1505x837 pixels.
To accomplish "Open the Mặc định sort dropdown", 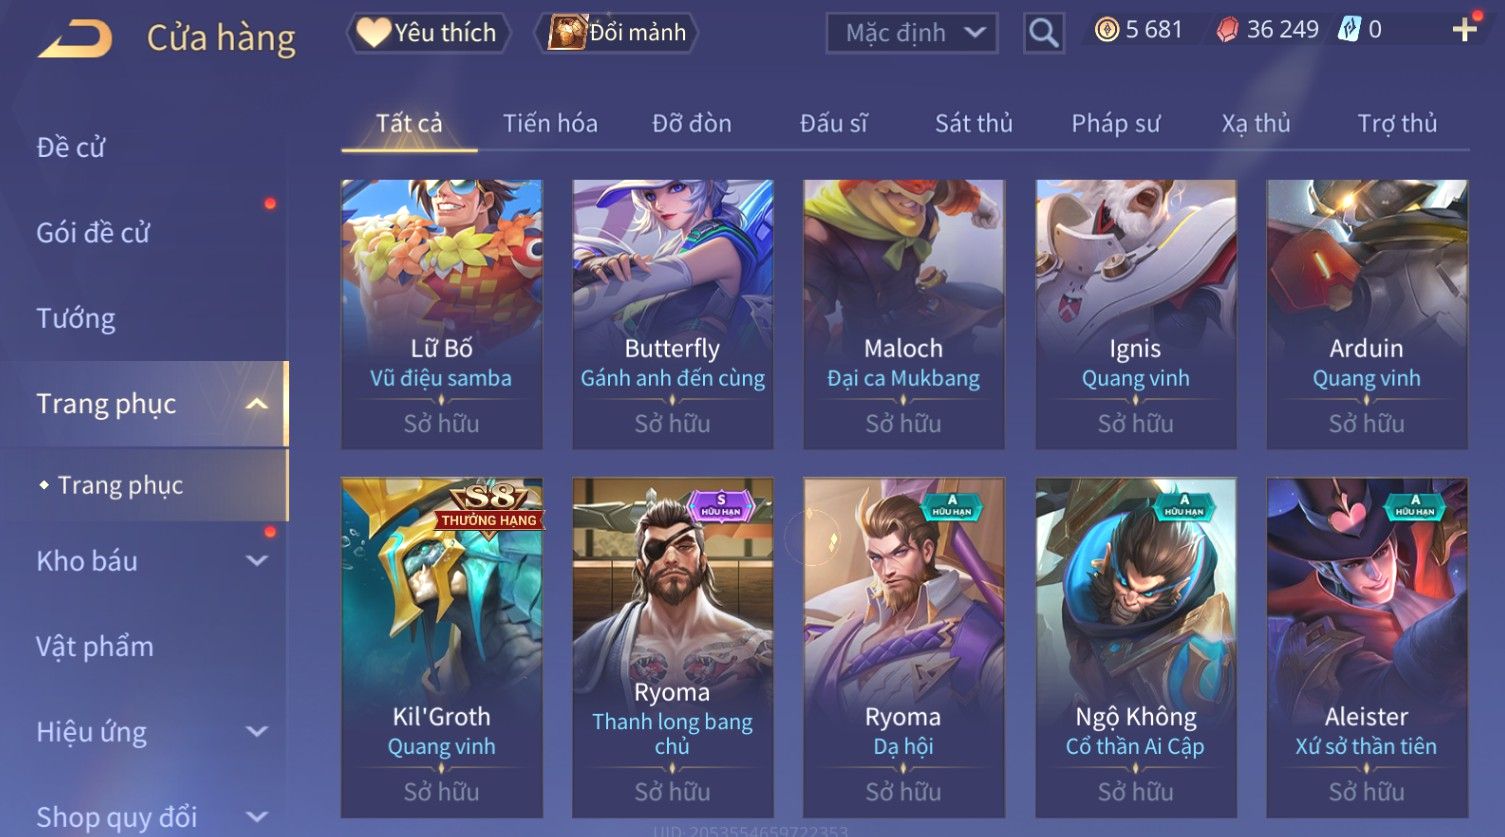I will 912,33.
